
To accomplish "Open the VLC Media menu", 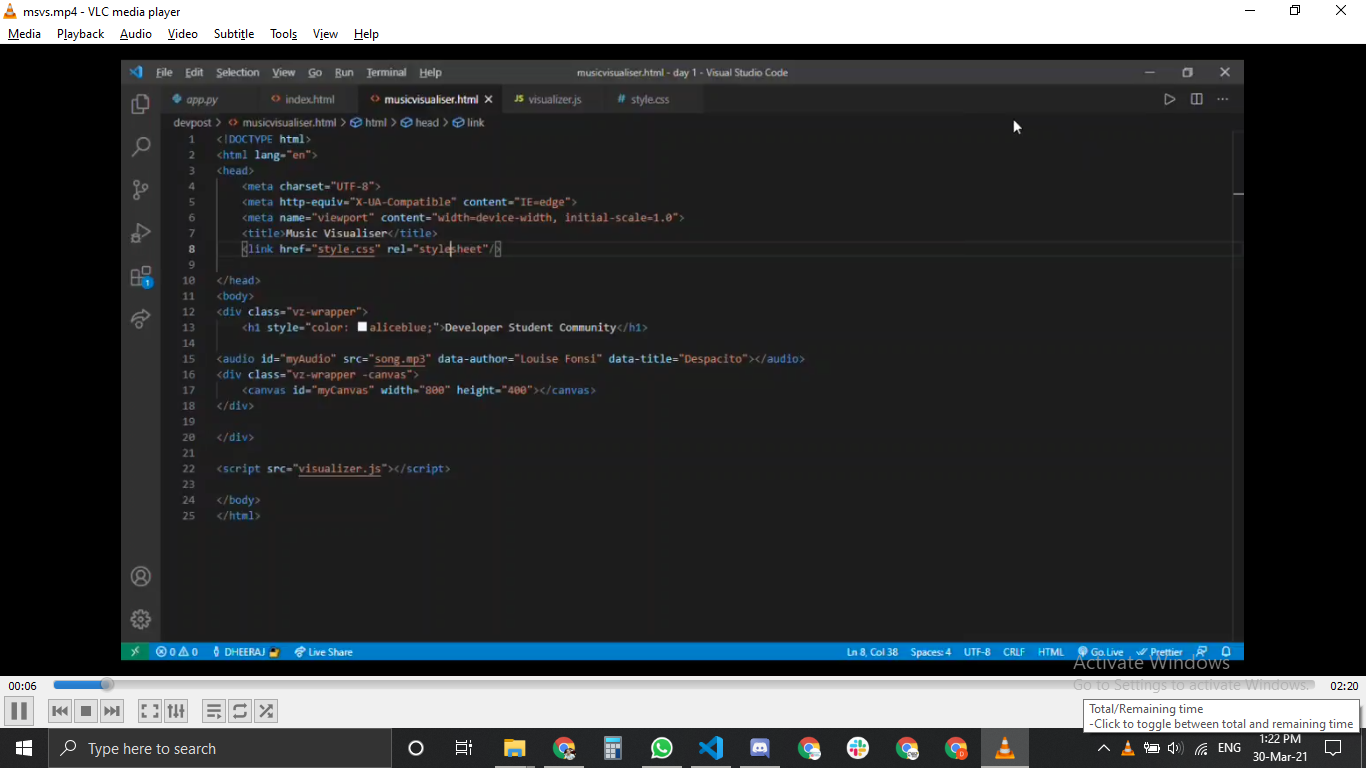I will [x=24, y=34].
